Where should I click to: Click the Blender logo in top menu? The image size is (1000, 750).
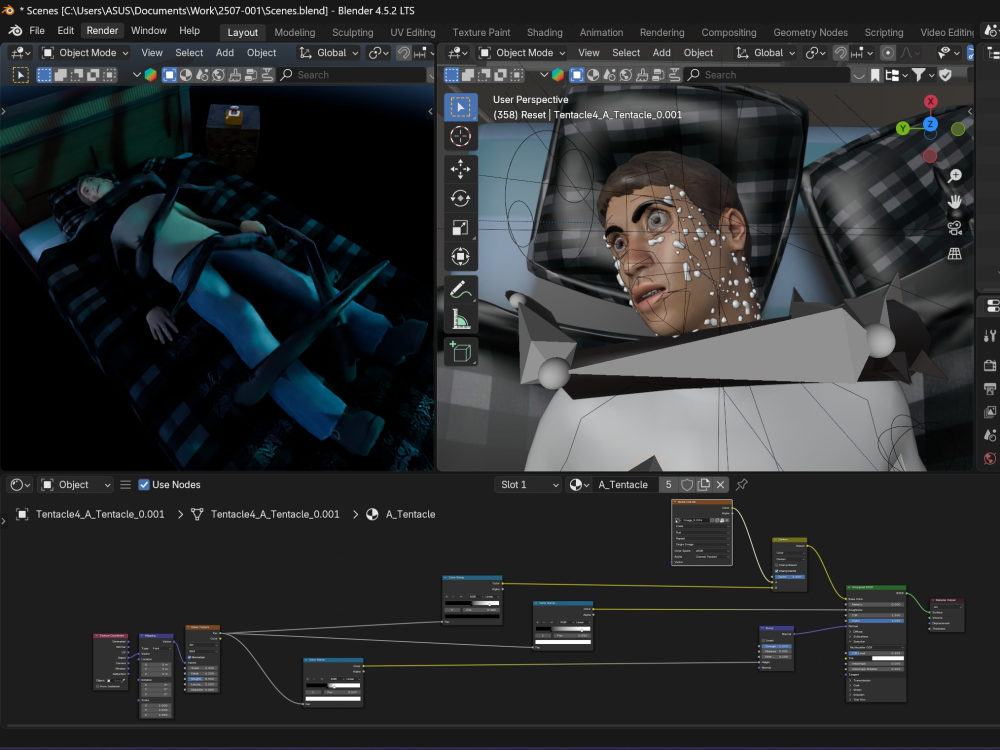15,31
